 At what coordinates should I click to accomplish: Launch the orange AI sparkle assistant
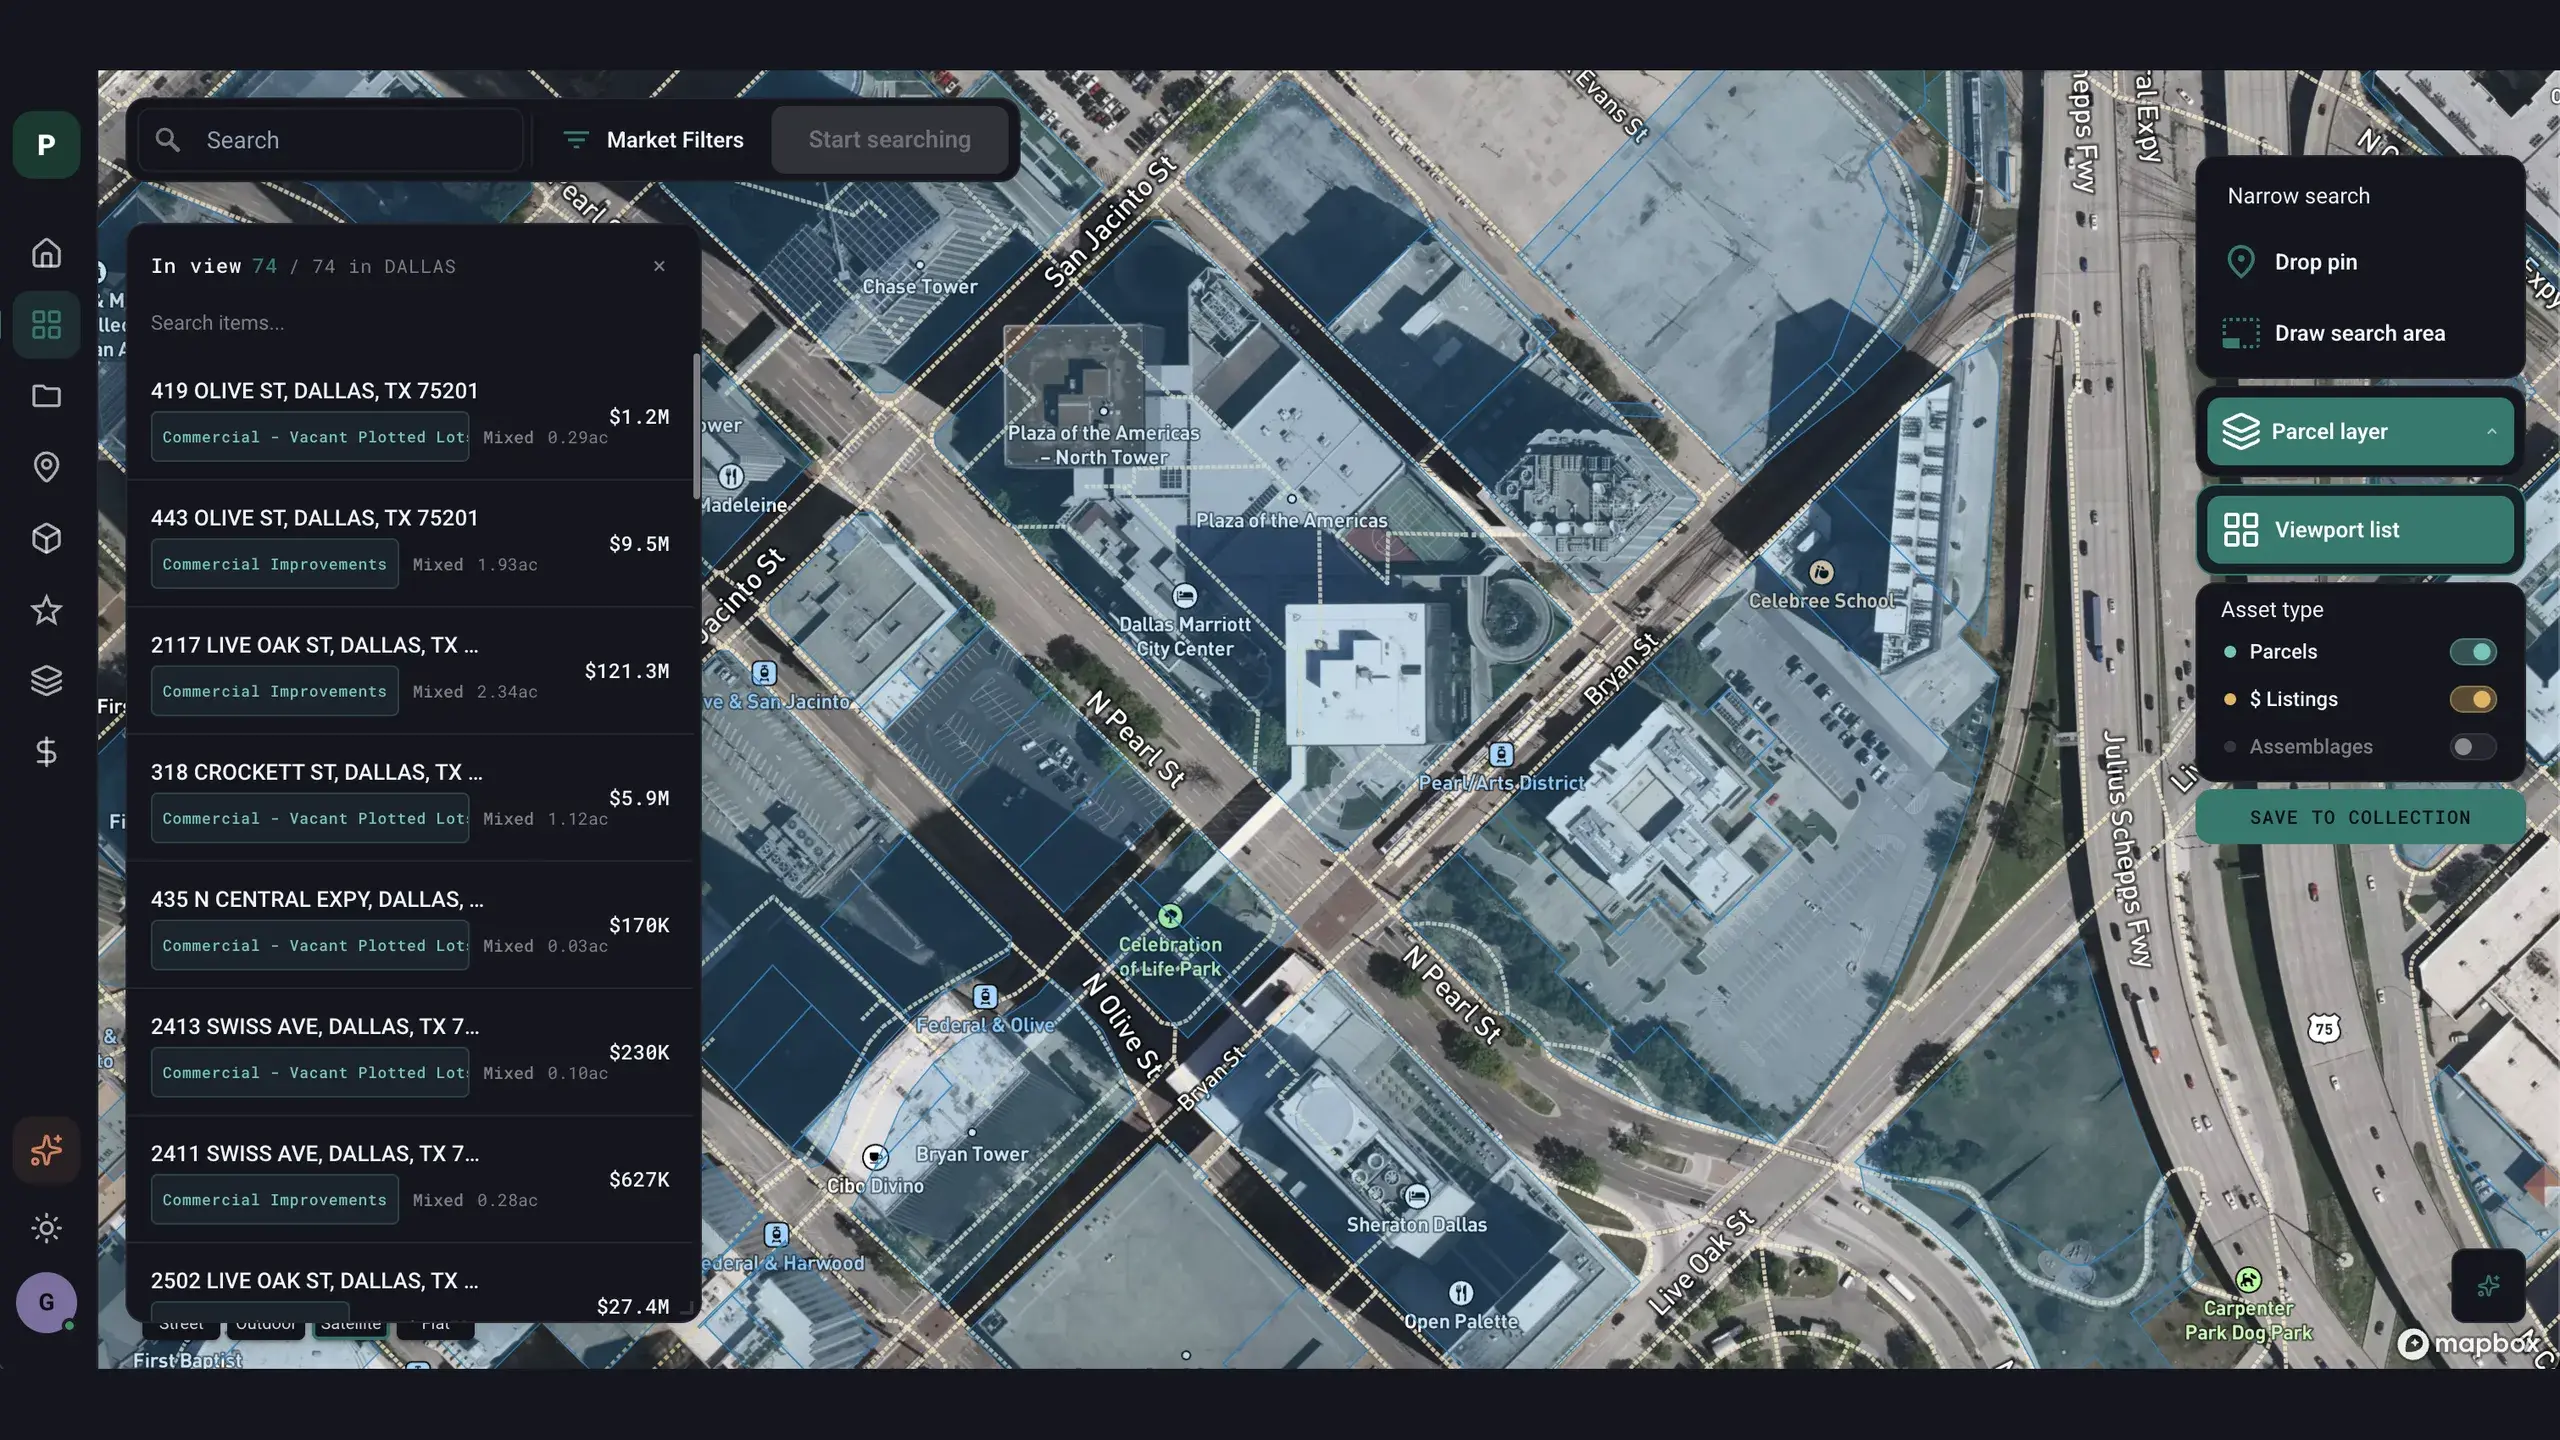click(46, 1150)
